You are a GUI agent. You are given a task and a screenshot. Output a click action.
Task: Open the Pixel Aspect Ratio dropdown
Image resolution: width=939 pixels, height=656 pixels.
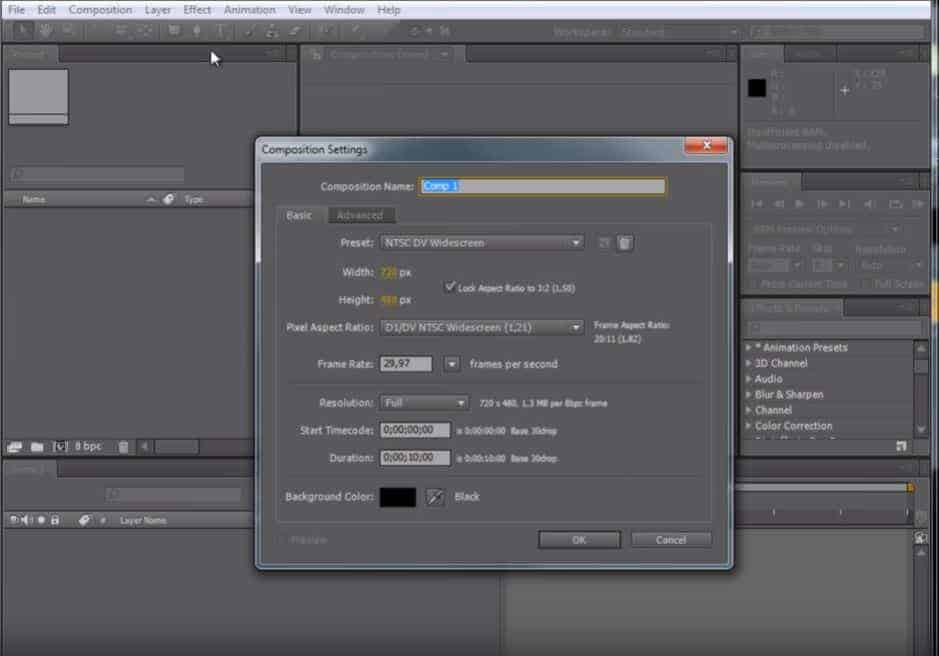[x=481, y=327]
